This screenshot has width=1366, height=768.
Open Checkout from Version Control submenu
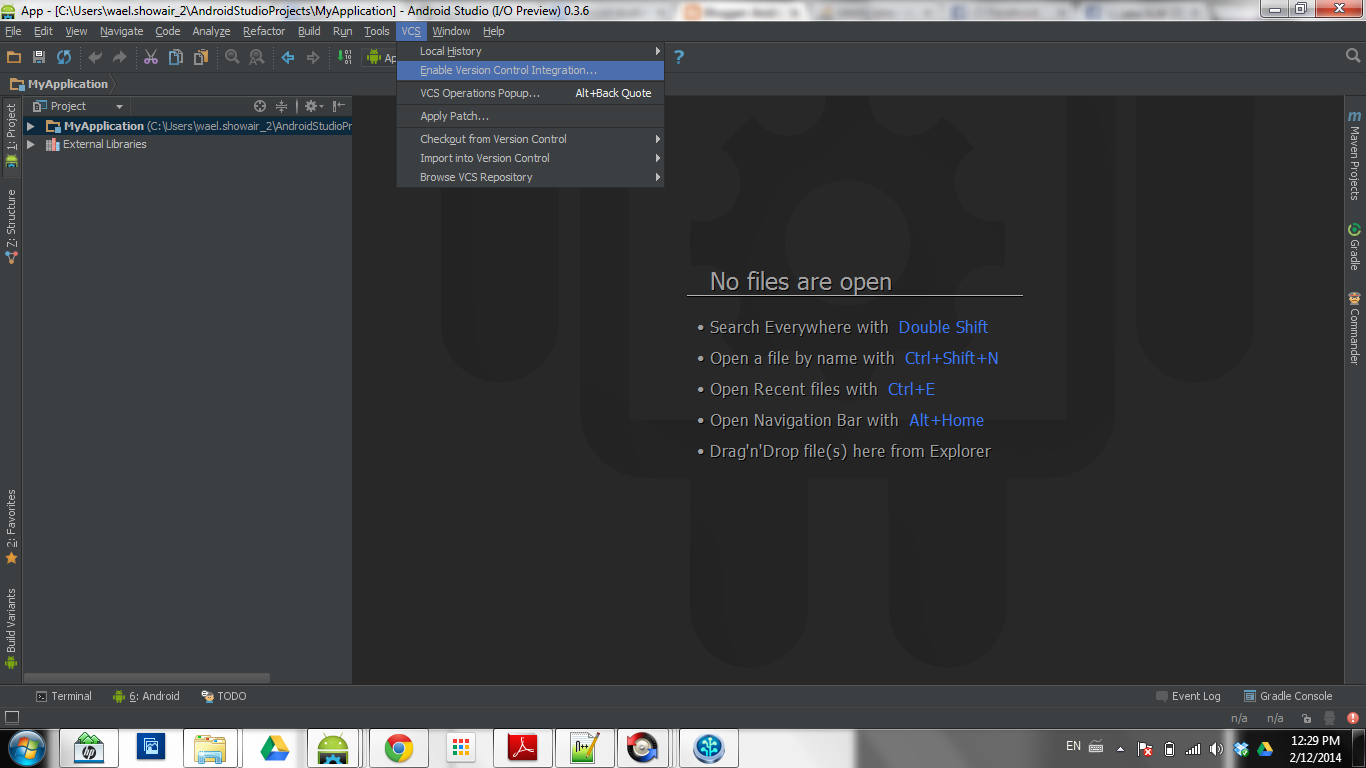pos(530,139)
